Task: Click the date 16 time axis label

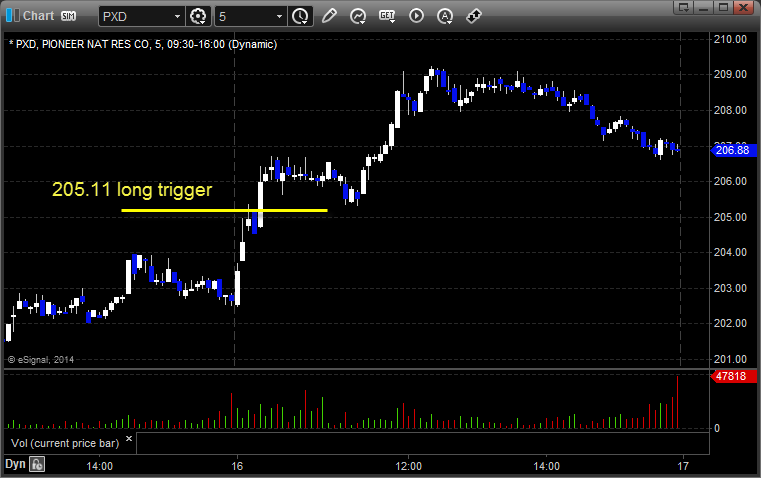Action: tap(237, 466)
